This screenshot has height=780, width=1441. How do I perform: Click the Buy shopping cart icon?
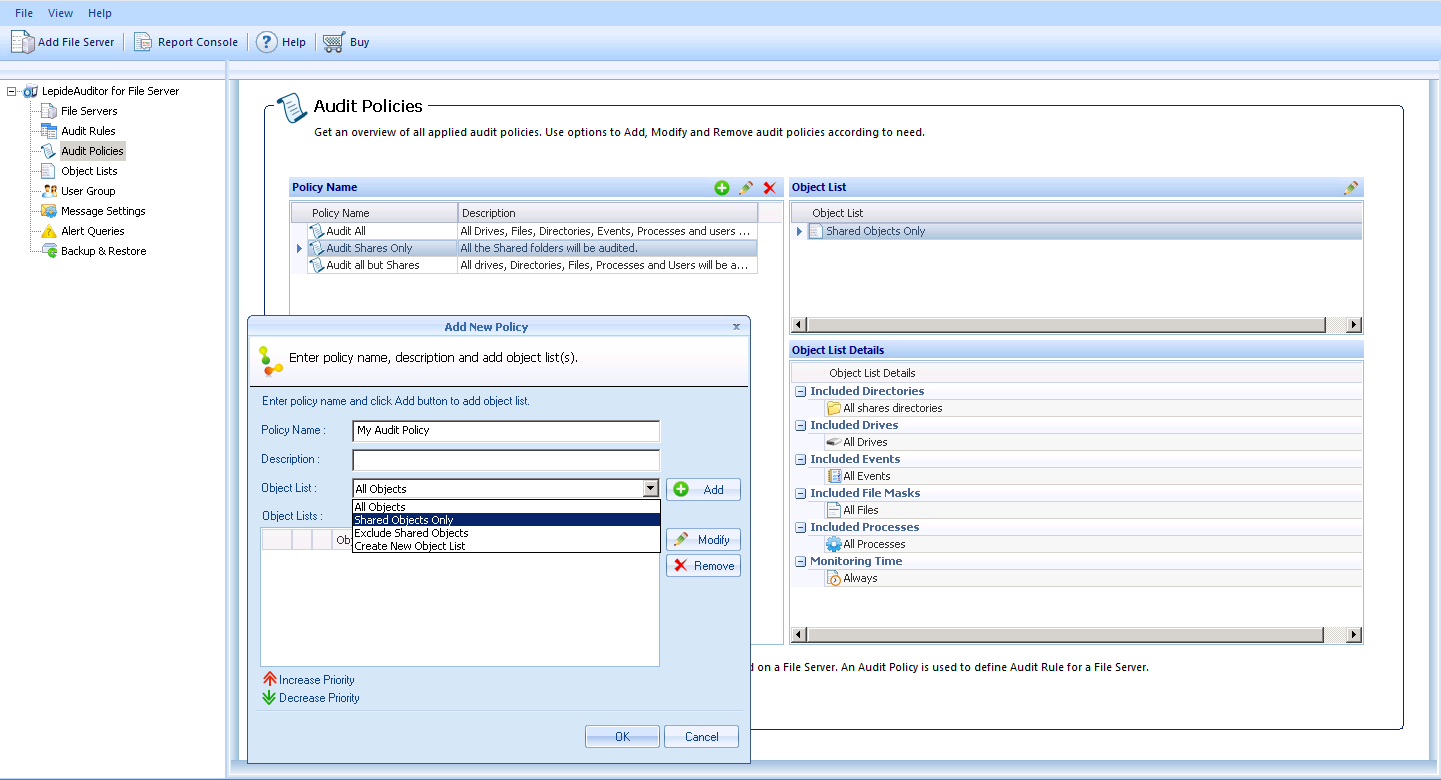[333, 42]
